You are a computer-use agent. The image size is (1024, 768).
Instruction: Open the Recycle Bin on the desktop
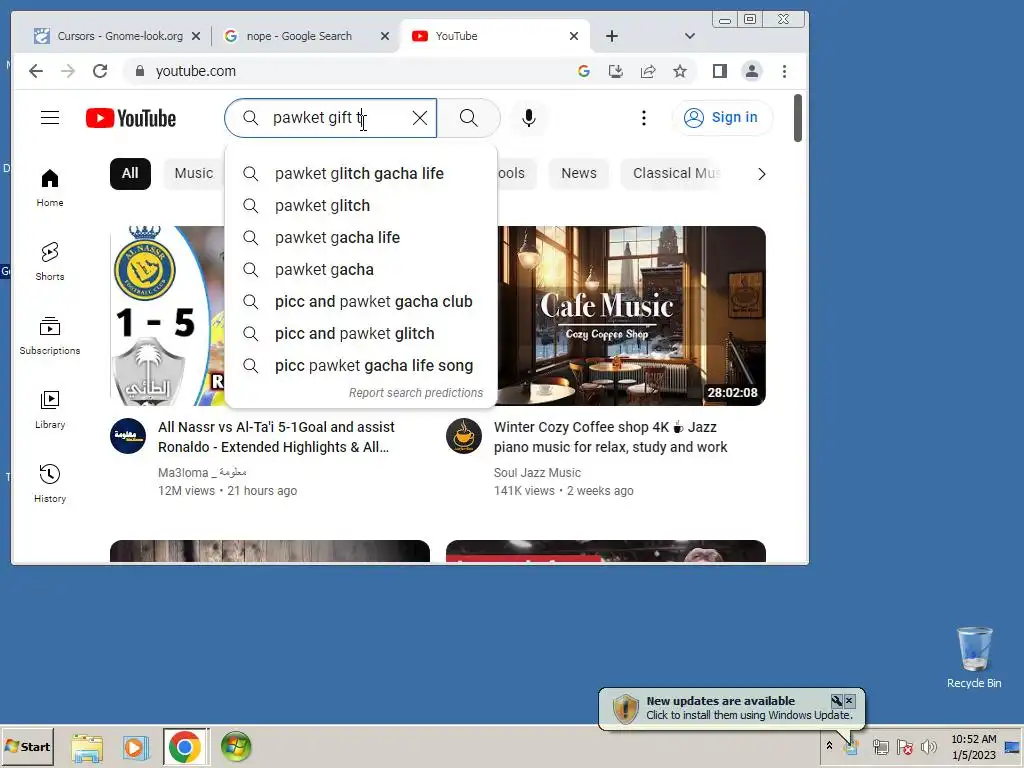point(974,656)
